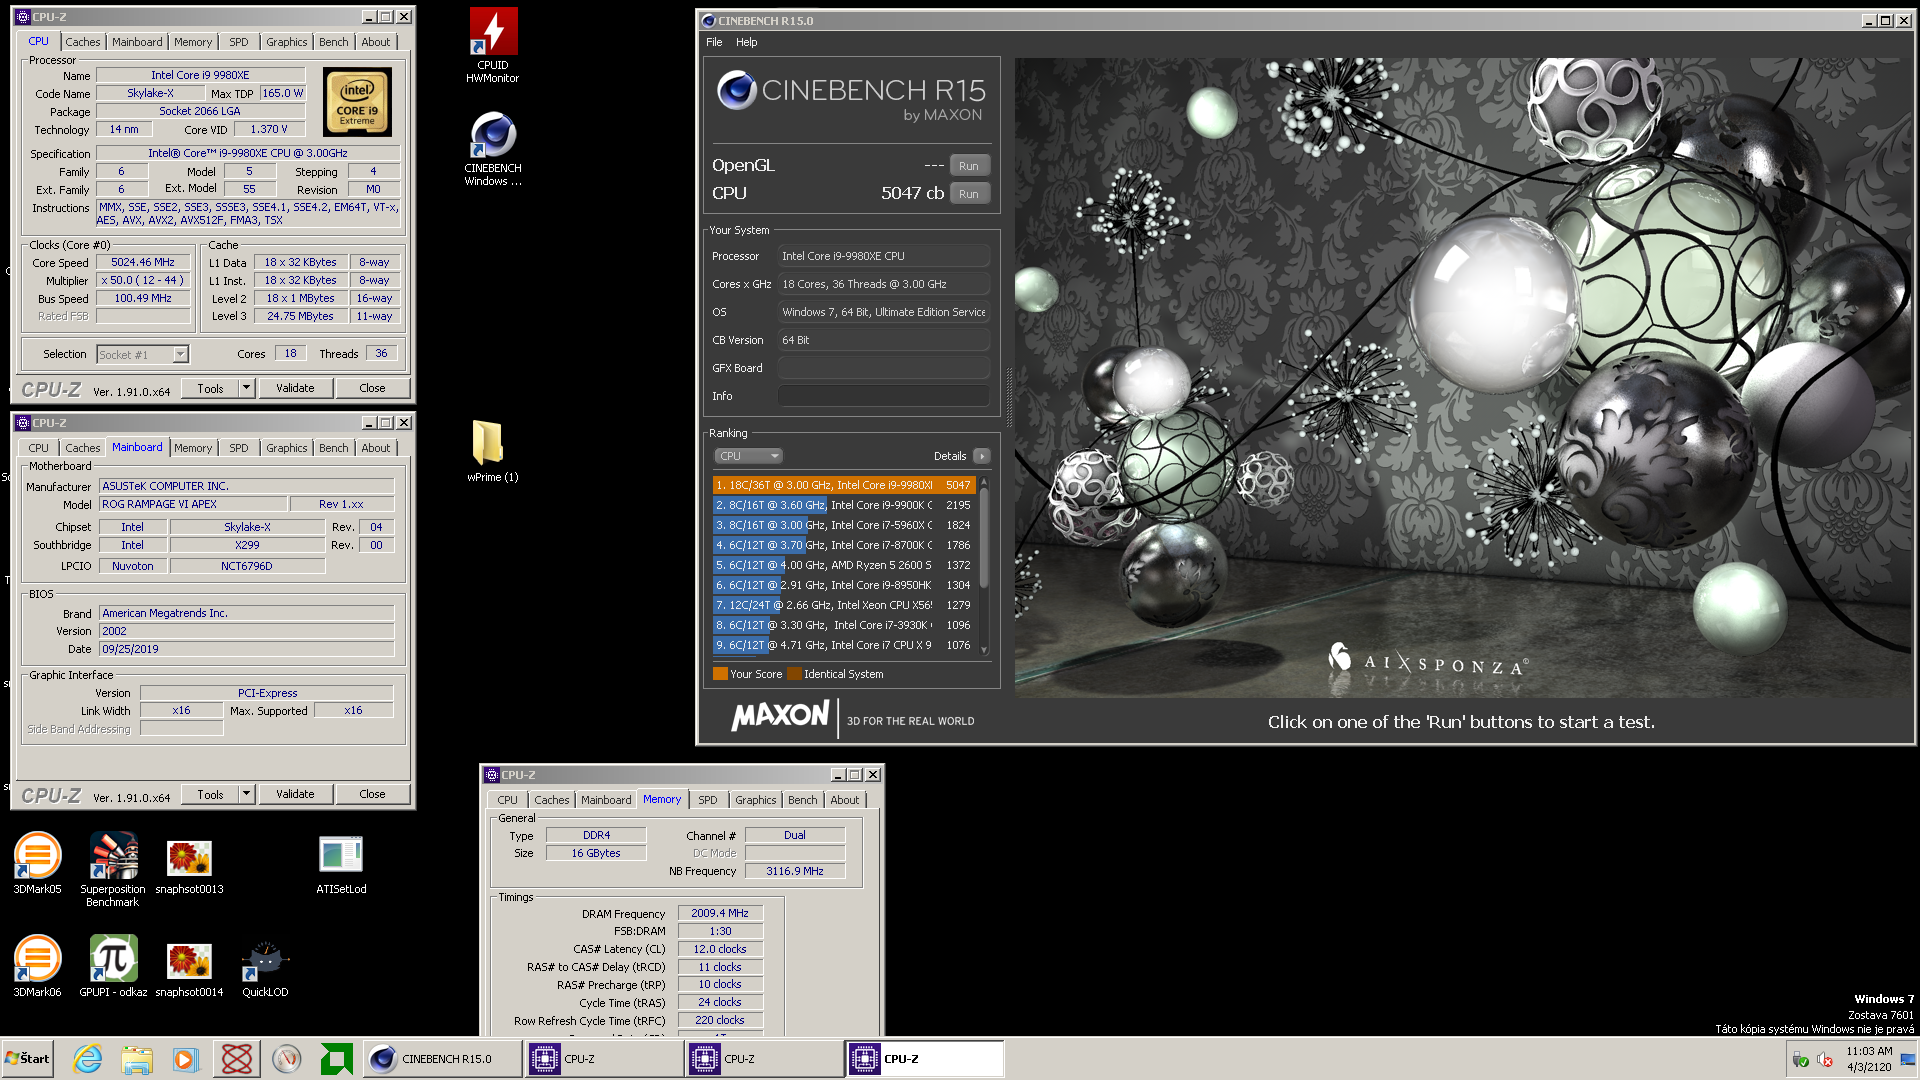
Task: Open the Superposition Benchmark desktop icon
Action: pyautogui.click(x=113, y=869)
